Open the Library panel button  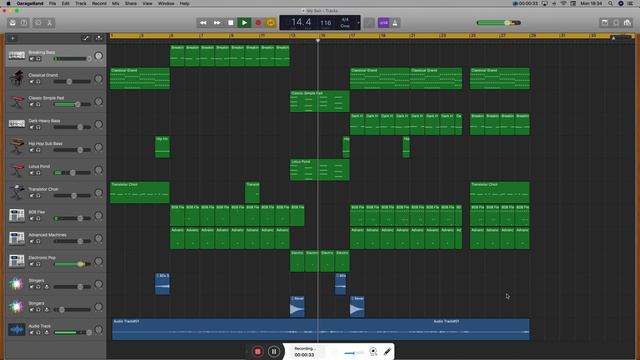tap(13, 23)
